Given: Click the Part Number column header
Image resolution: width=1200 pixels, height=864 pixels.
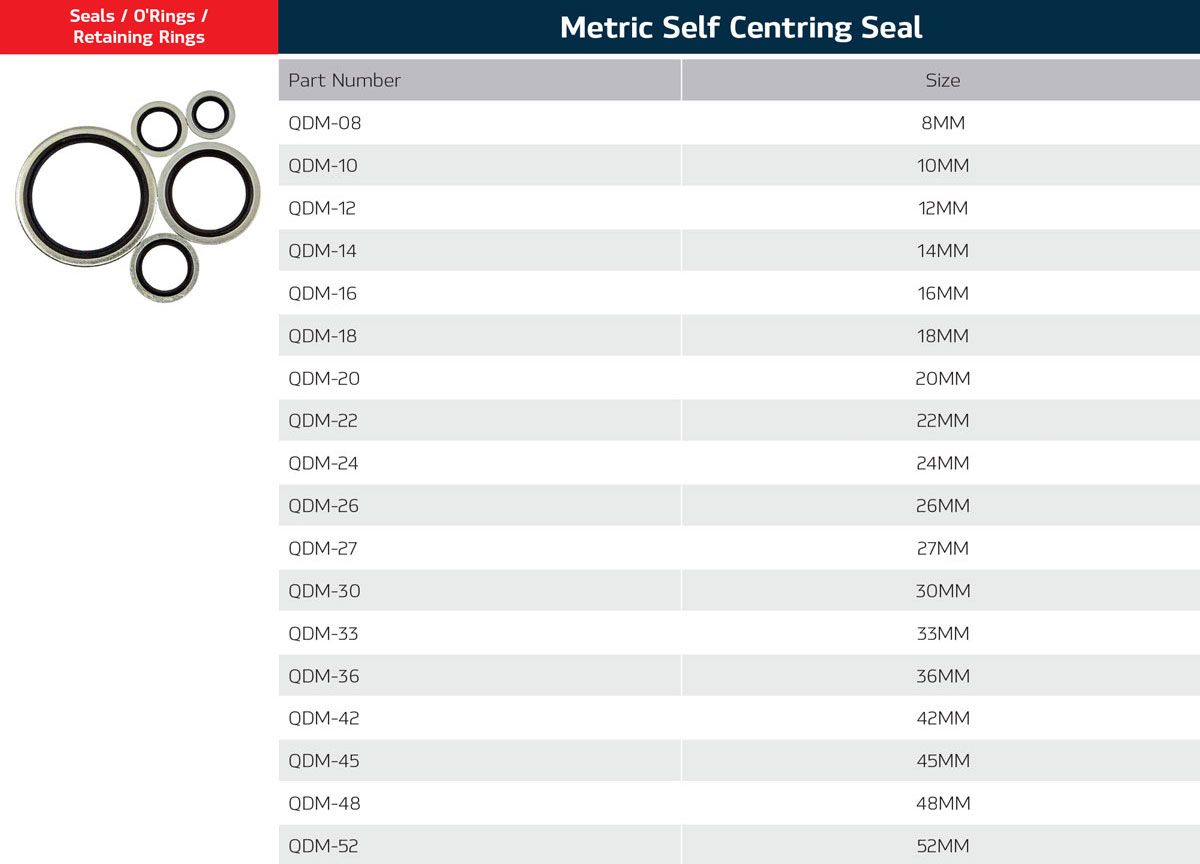Looking at the screenshot, I should pyautogui.click(x=344, y=80).
